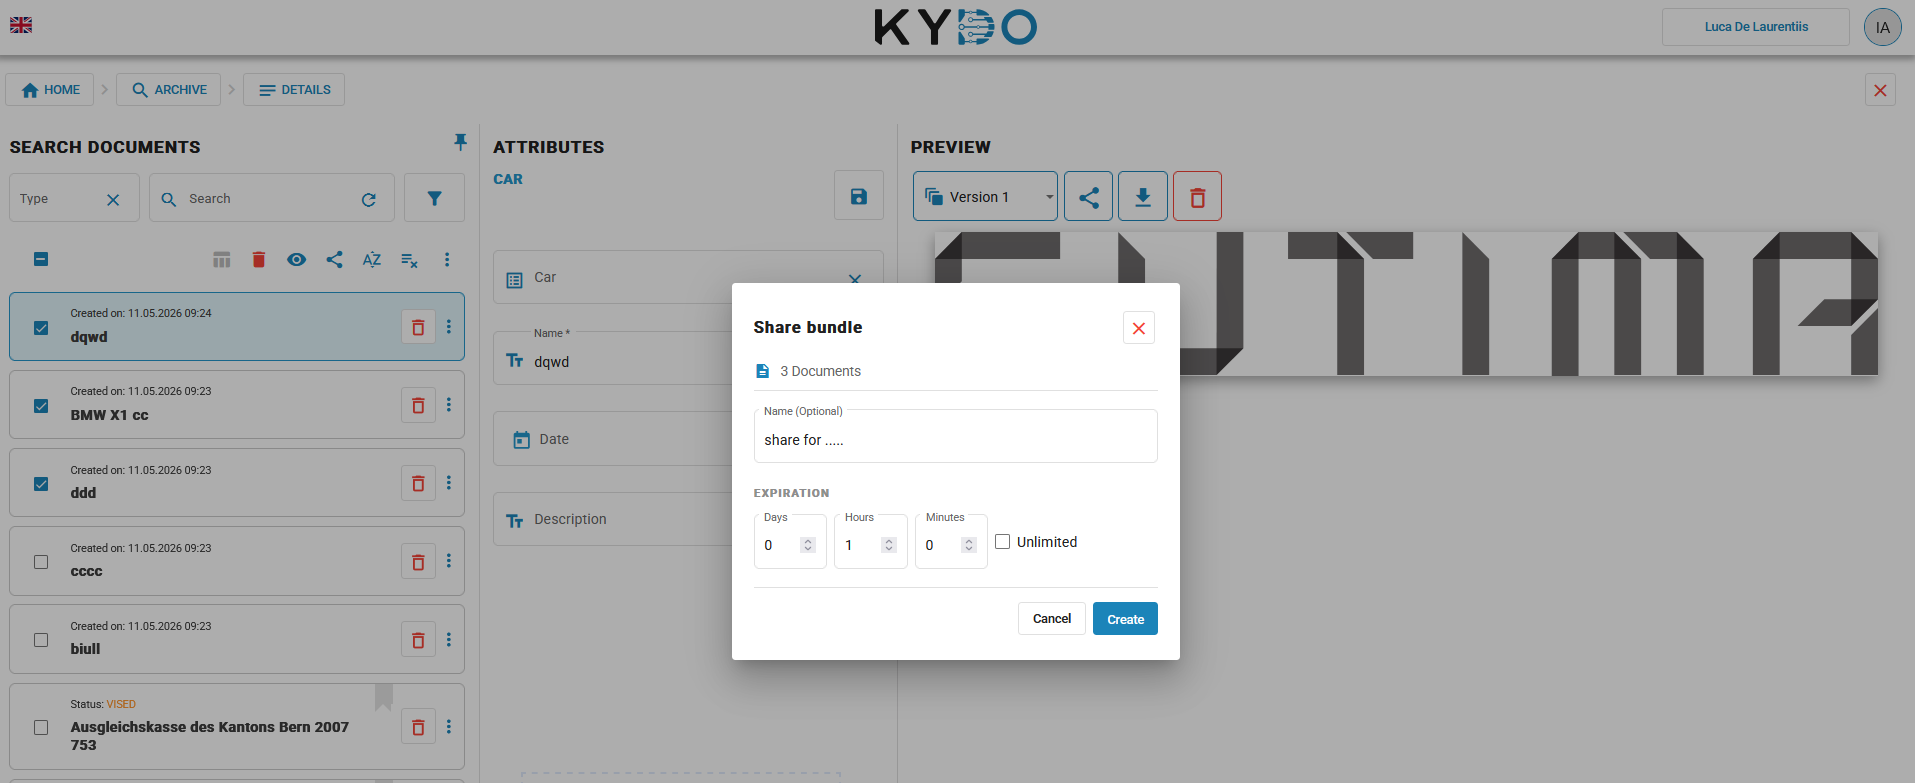Refresh search results icon
Viewport: 1915px width, 783px height.
[x=369, y=200]
